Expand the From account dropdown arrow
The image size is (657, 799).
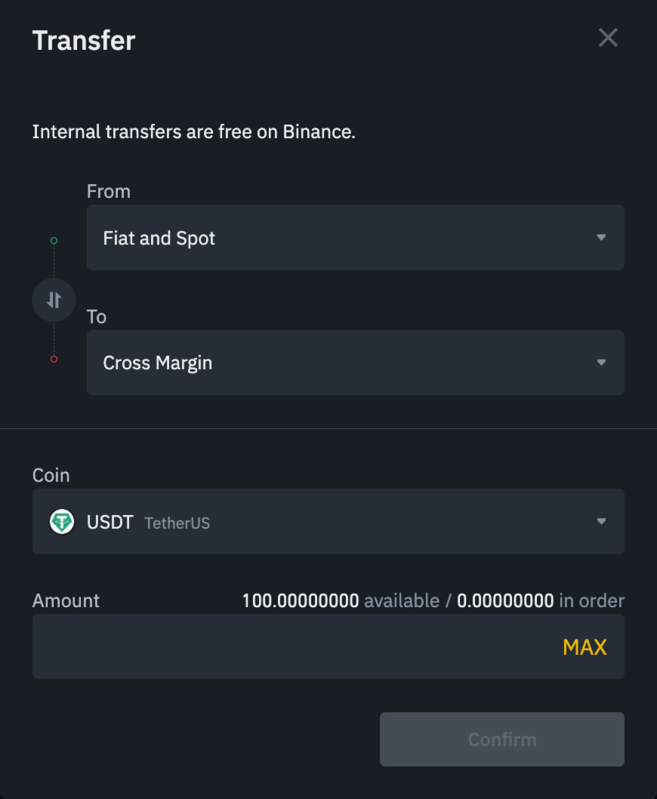pos(601,238)
